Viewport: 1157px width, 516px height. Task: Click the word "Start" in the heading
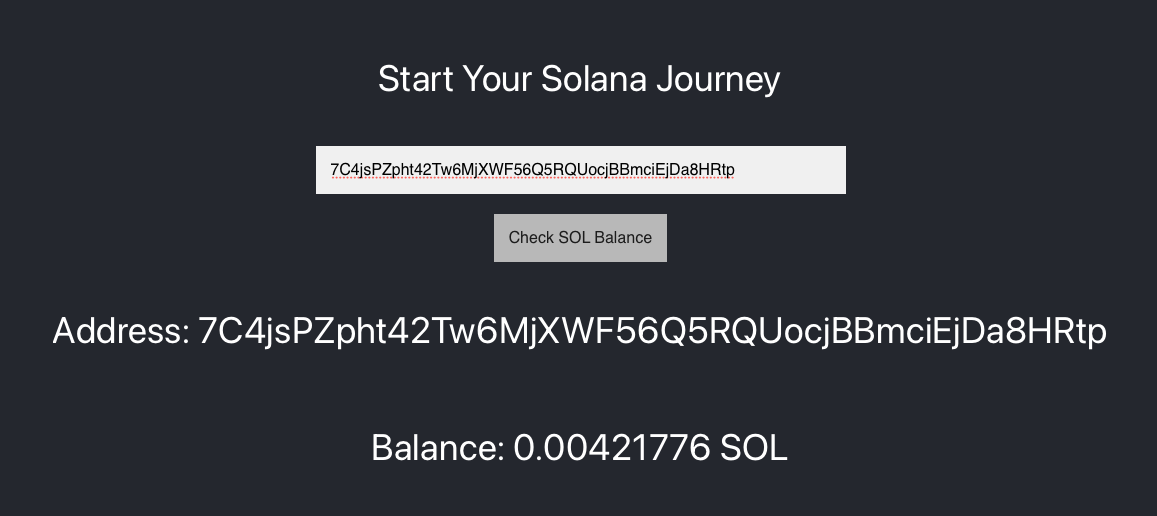415,80
